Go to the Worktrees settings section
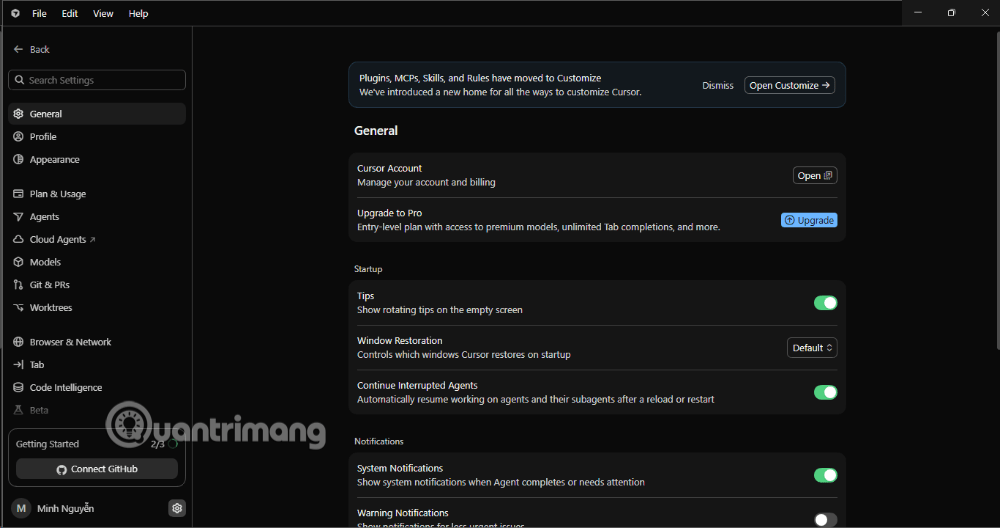This screenshot has width=1000, height=528. [97, 307]
